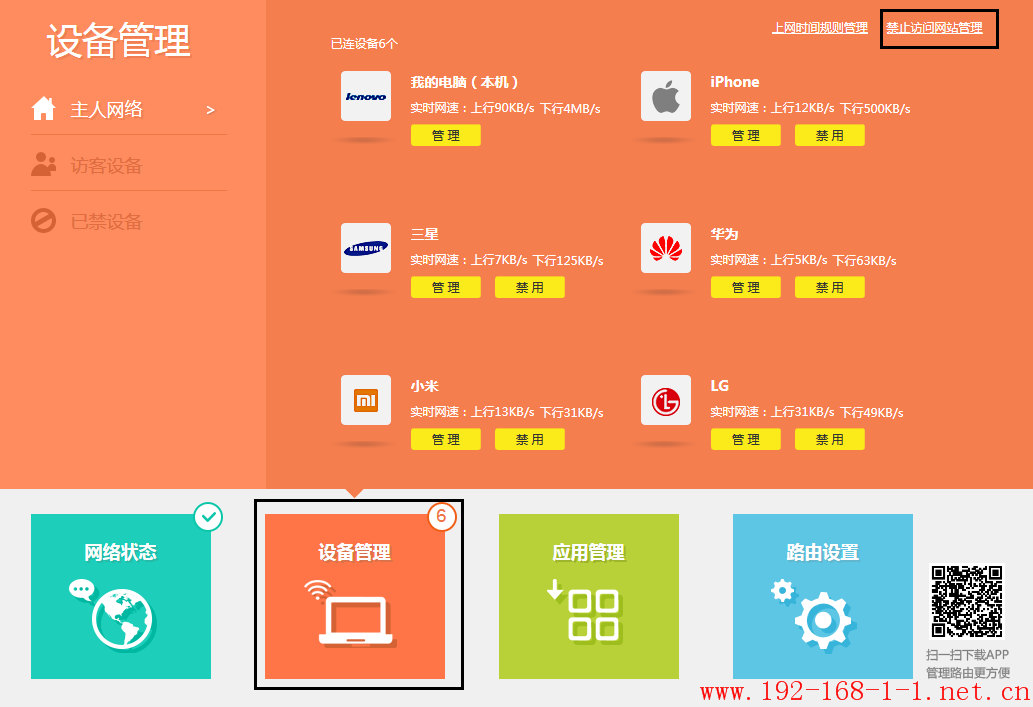The width and height of the screenshot is (1033, 707).
Task: Disable the 三星 device with 禁用
Action: [530, 287]
